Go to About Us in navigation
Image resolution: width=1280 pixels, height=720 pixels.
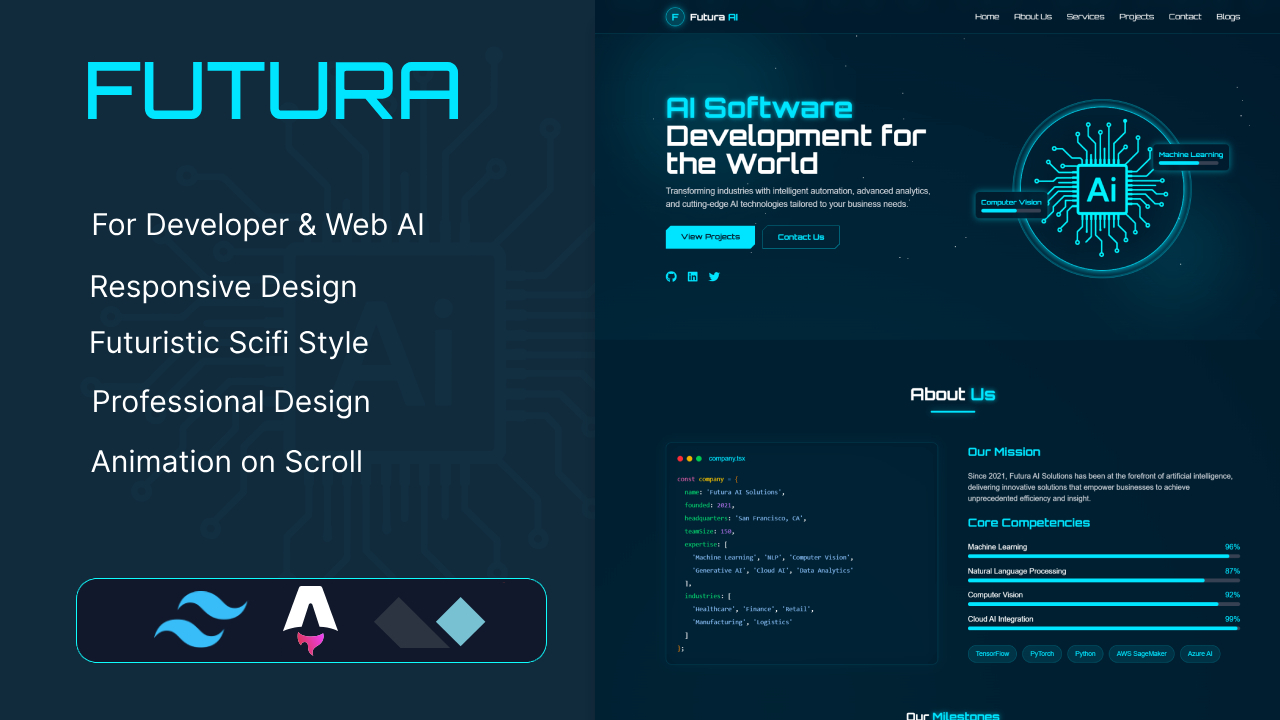click(x=1033, y=17)
